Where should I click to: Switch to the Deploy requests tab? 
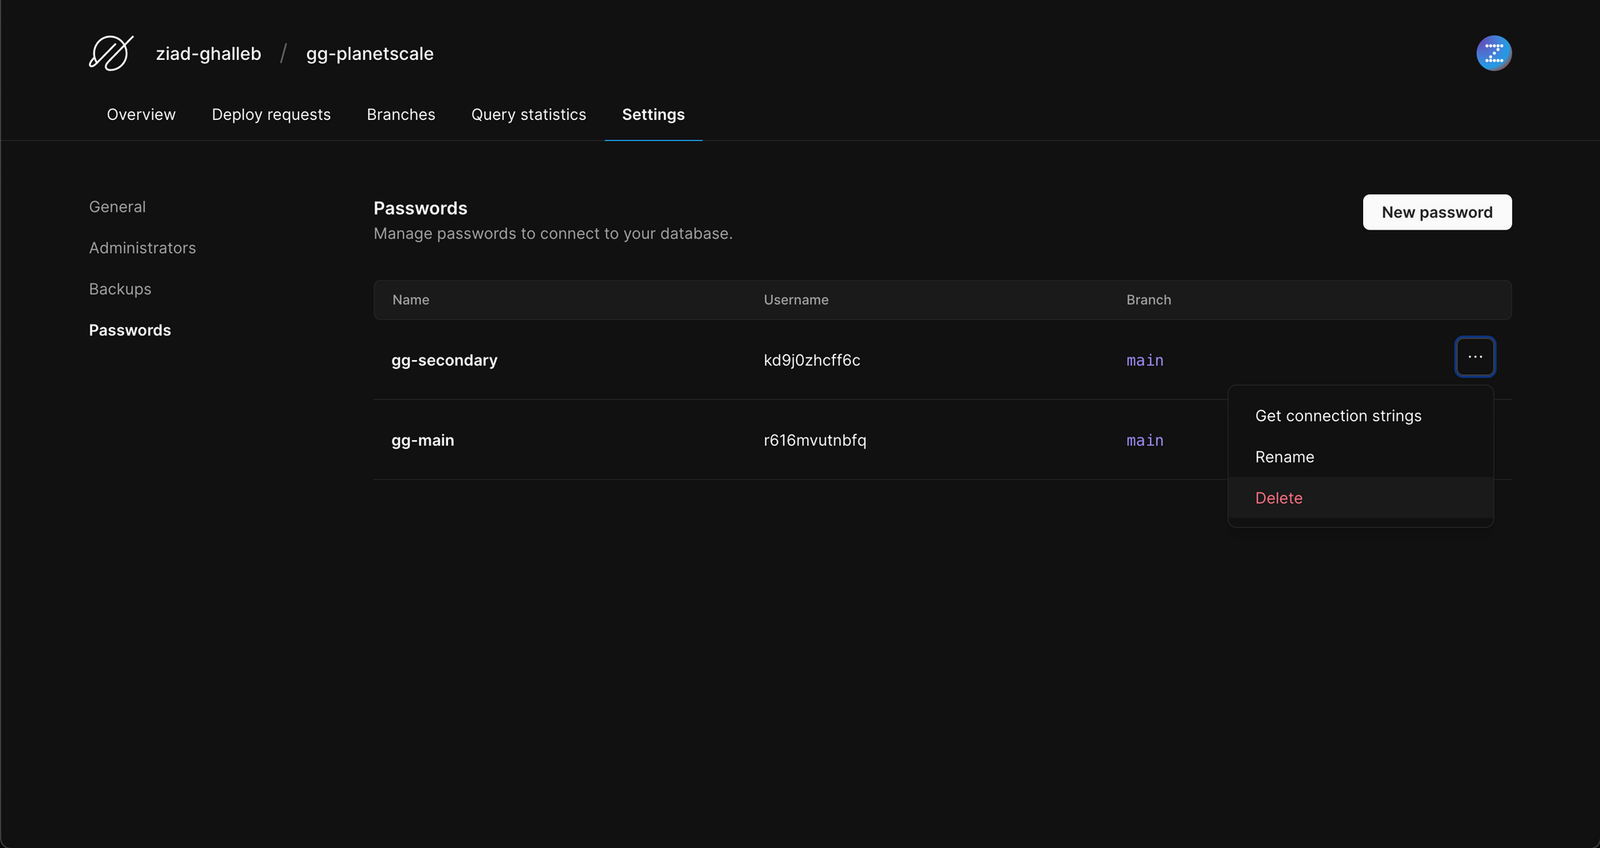(271, 115)
